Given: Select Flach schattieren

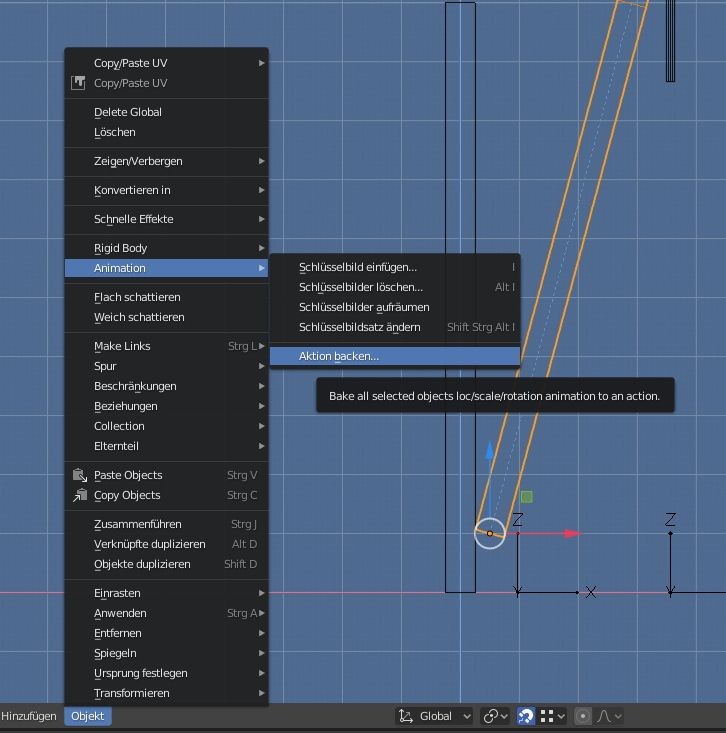Looking at the screenshot, I should coord(166,297).
